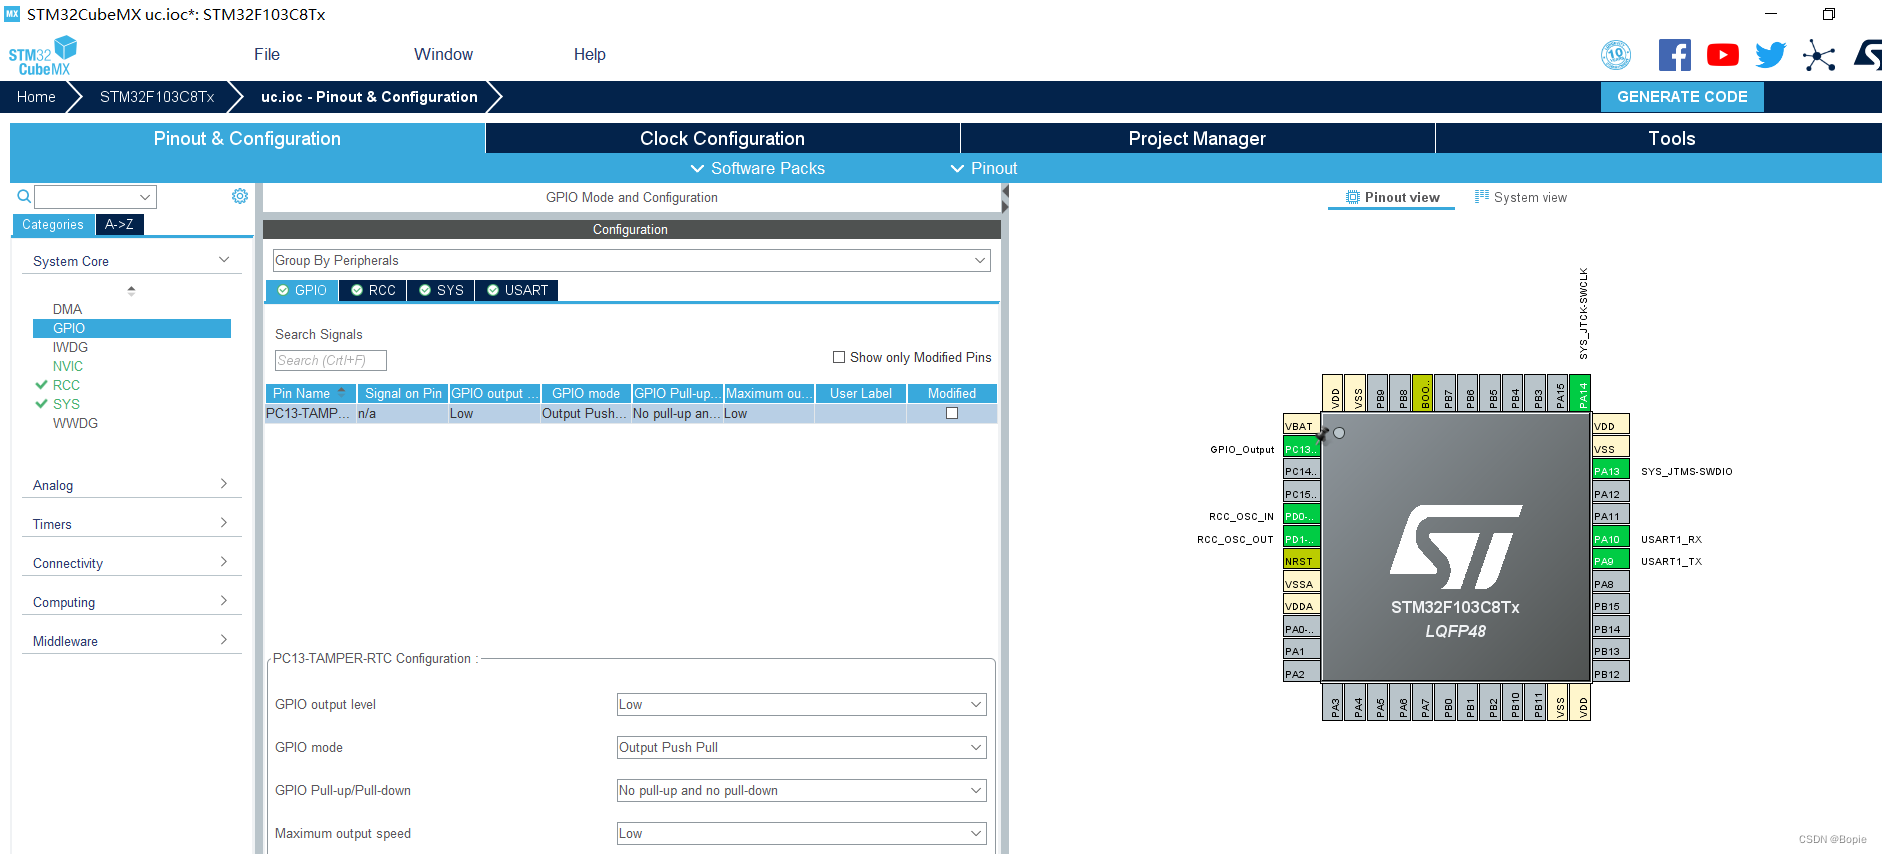Select pin PA8 on the chip

[x=1611, y=584]
